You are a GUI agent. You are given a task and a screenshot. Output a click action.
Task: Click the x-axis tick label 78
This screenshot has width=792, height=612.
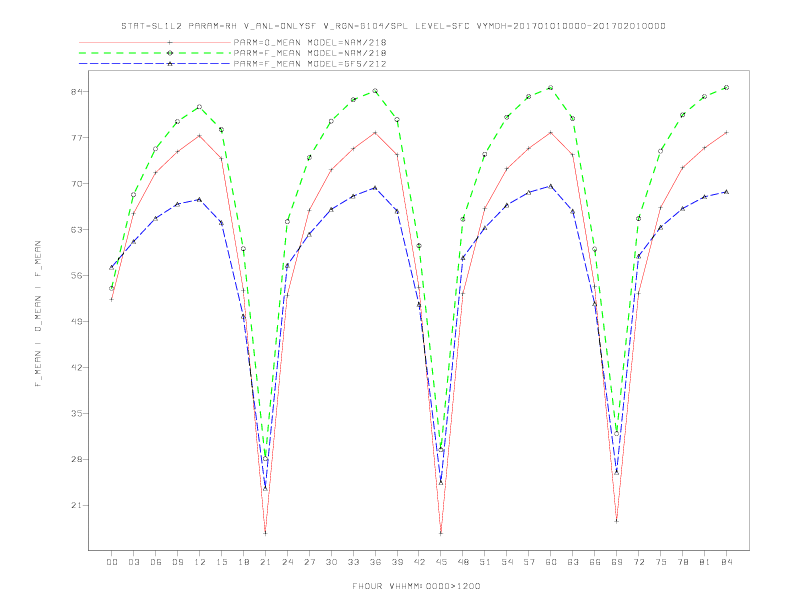tap(683, 562)
